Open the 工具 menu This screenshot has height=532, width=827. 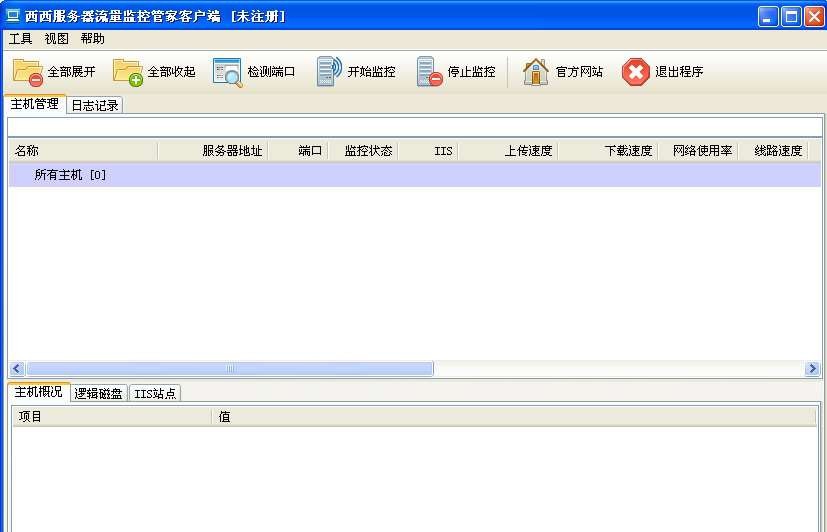click(x=21, y=38)
